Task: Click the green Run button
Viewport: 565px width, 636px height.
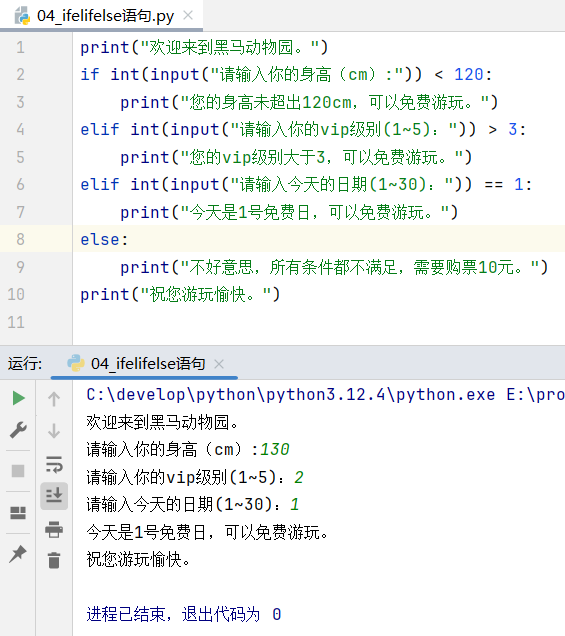Action: coord(19,398)
